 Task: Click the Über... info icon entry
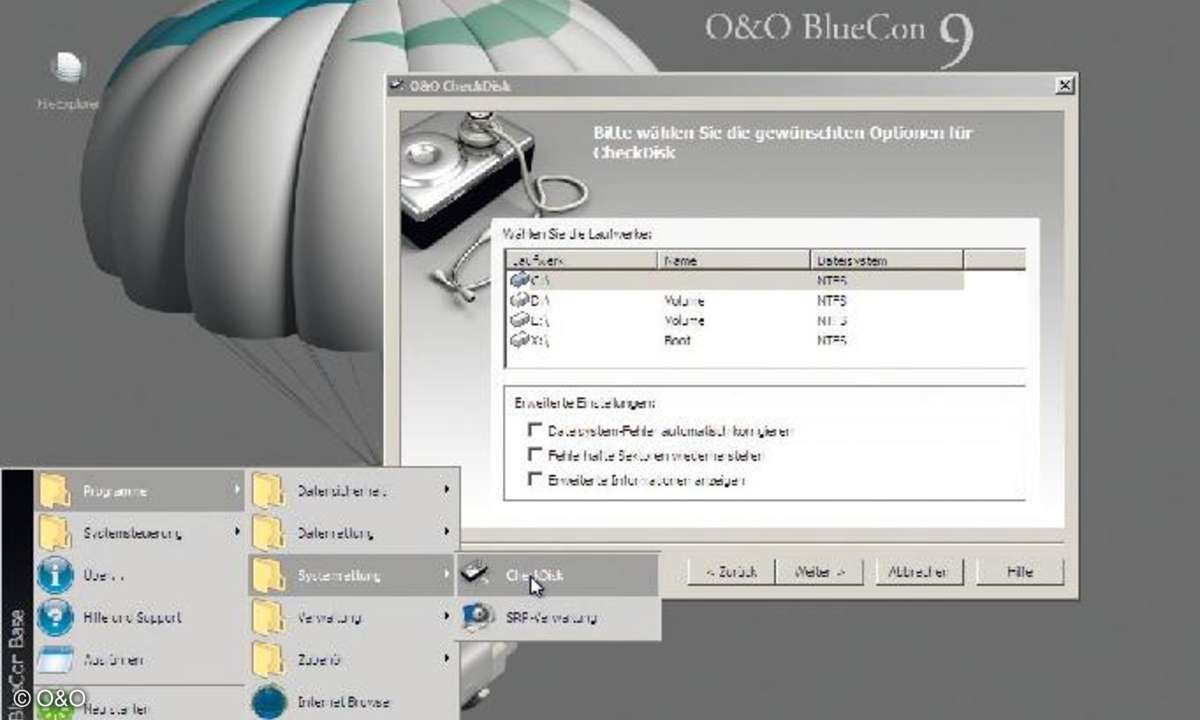click(56, 576)
